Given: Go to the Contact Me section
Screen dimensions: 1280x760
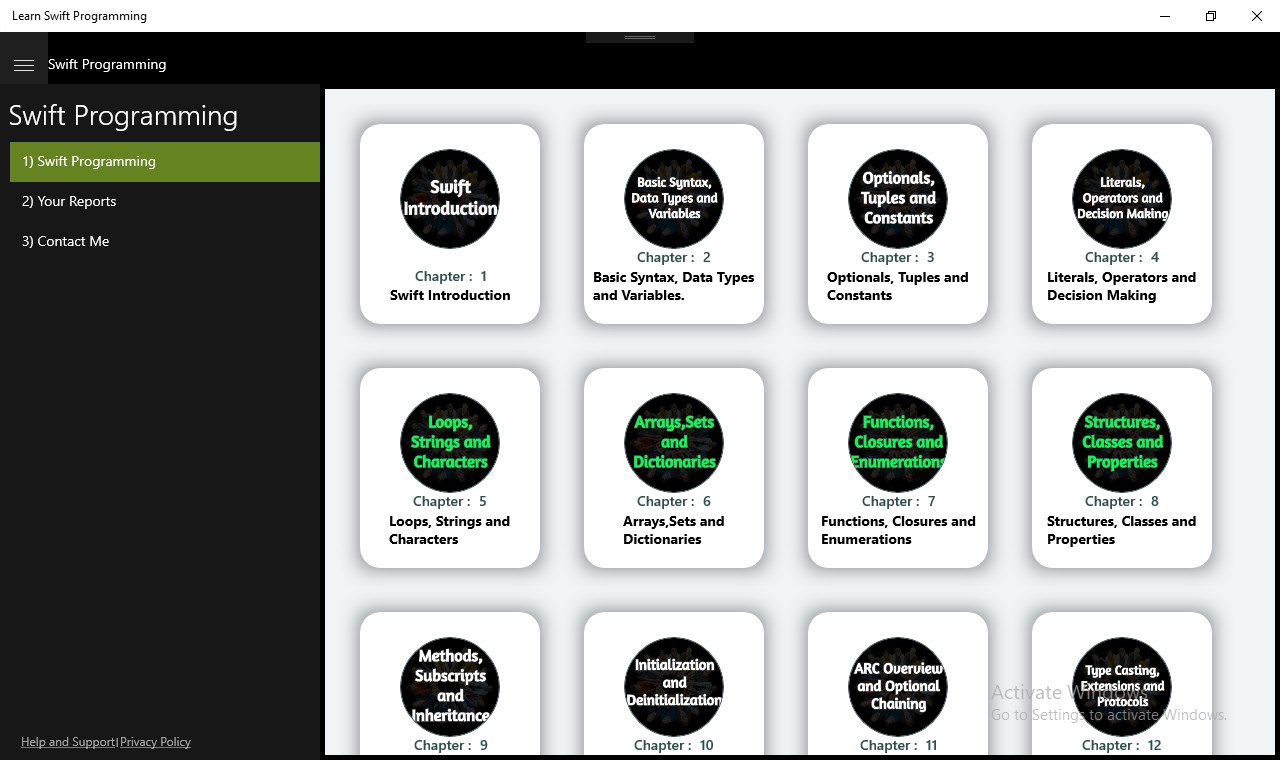Looking at the screenshot, I should [x=165, y=242].
